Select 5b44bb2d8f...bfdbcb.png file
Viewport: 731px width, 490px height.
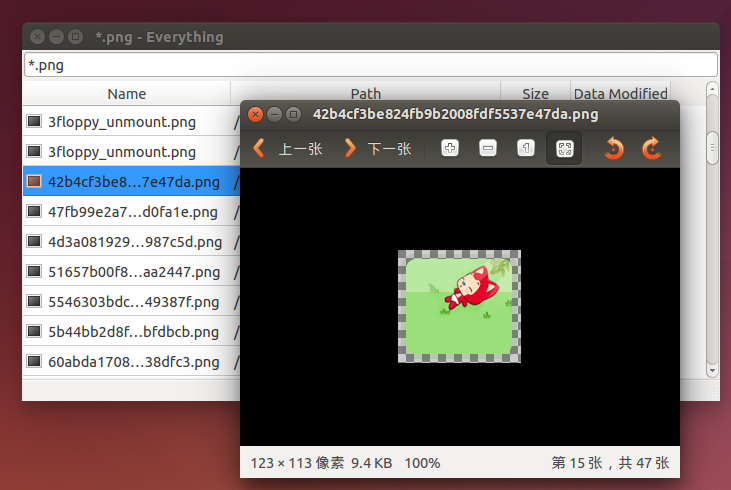[131, 331]
